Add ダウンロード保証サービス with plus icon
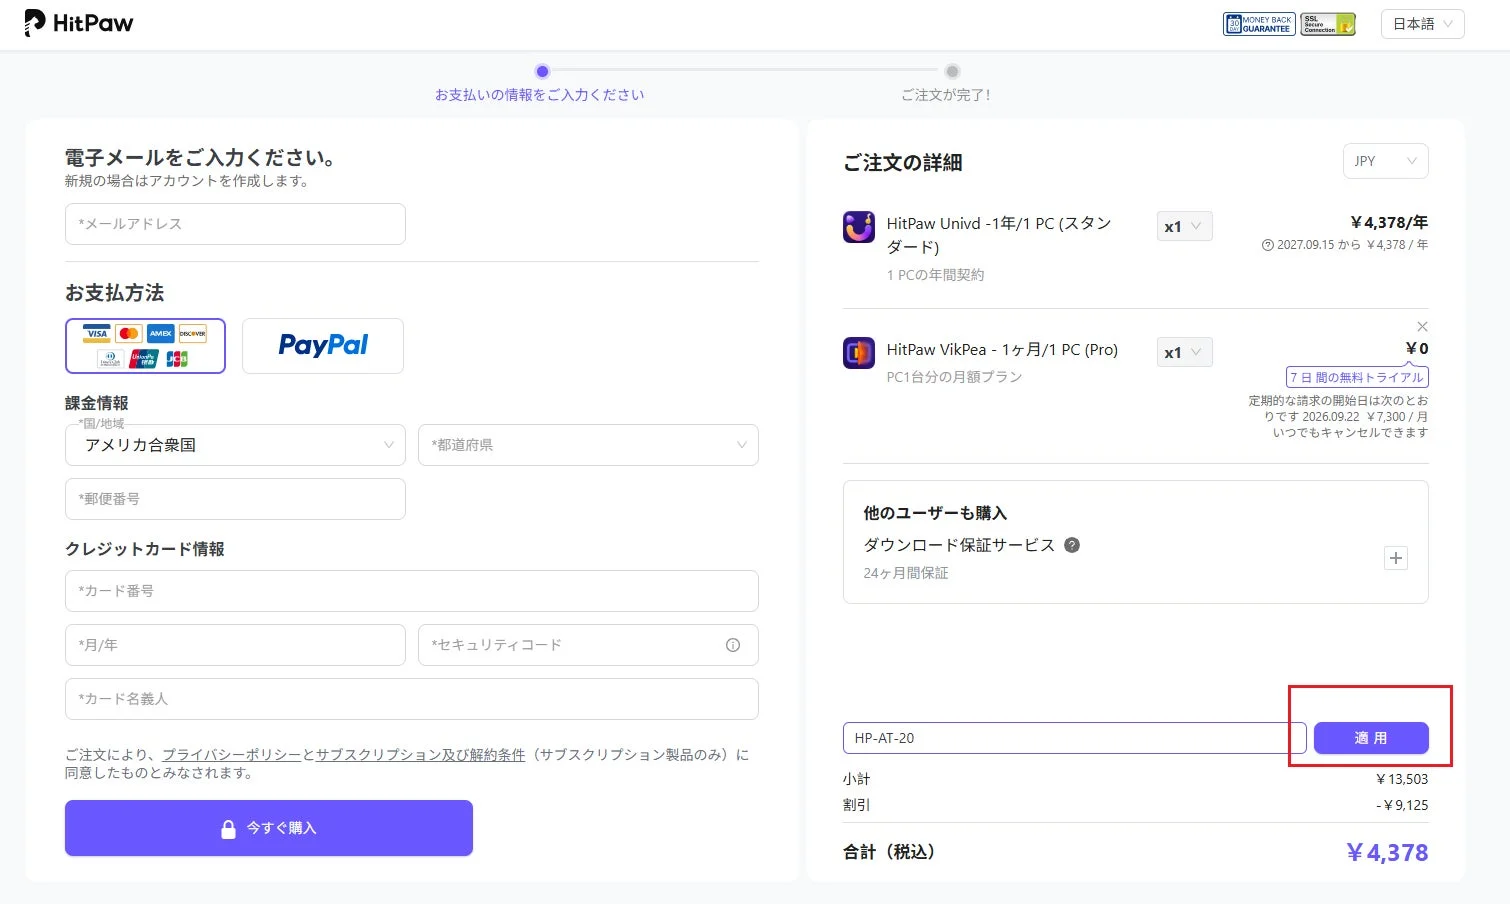The width and height of the screenshot is (1510, 904). click(x=1396, y=558)
